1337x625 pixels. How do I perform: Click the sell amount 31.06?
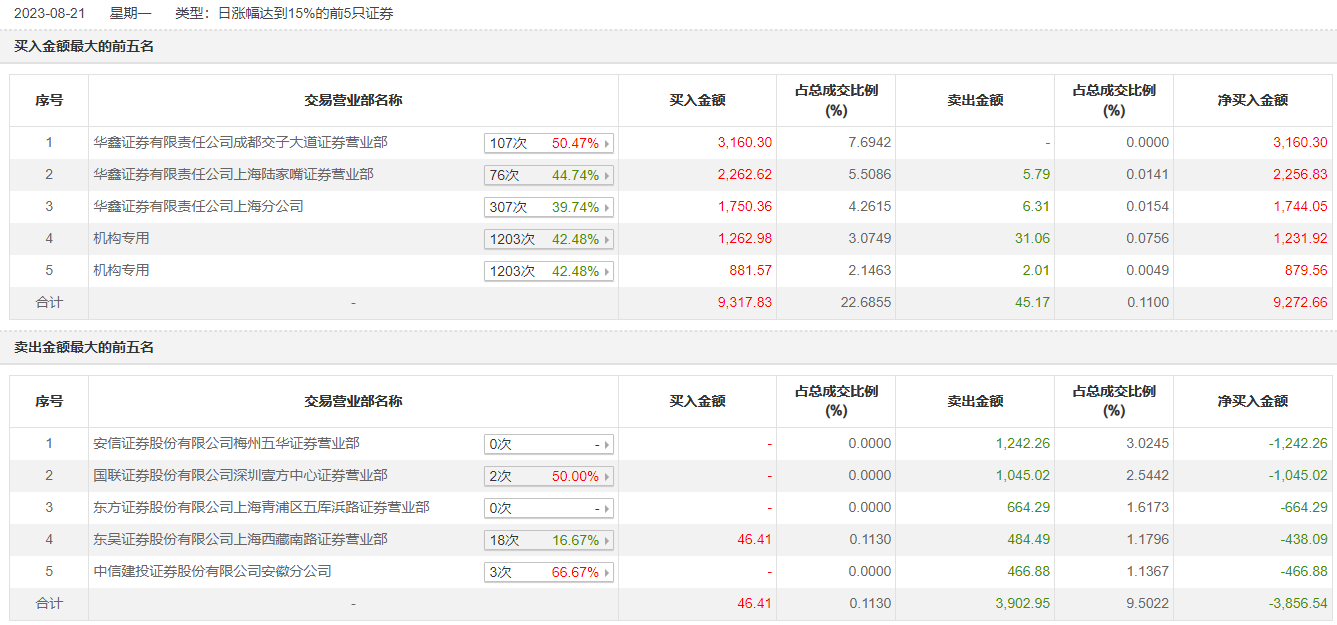(1033, 239)
